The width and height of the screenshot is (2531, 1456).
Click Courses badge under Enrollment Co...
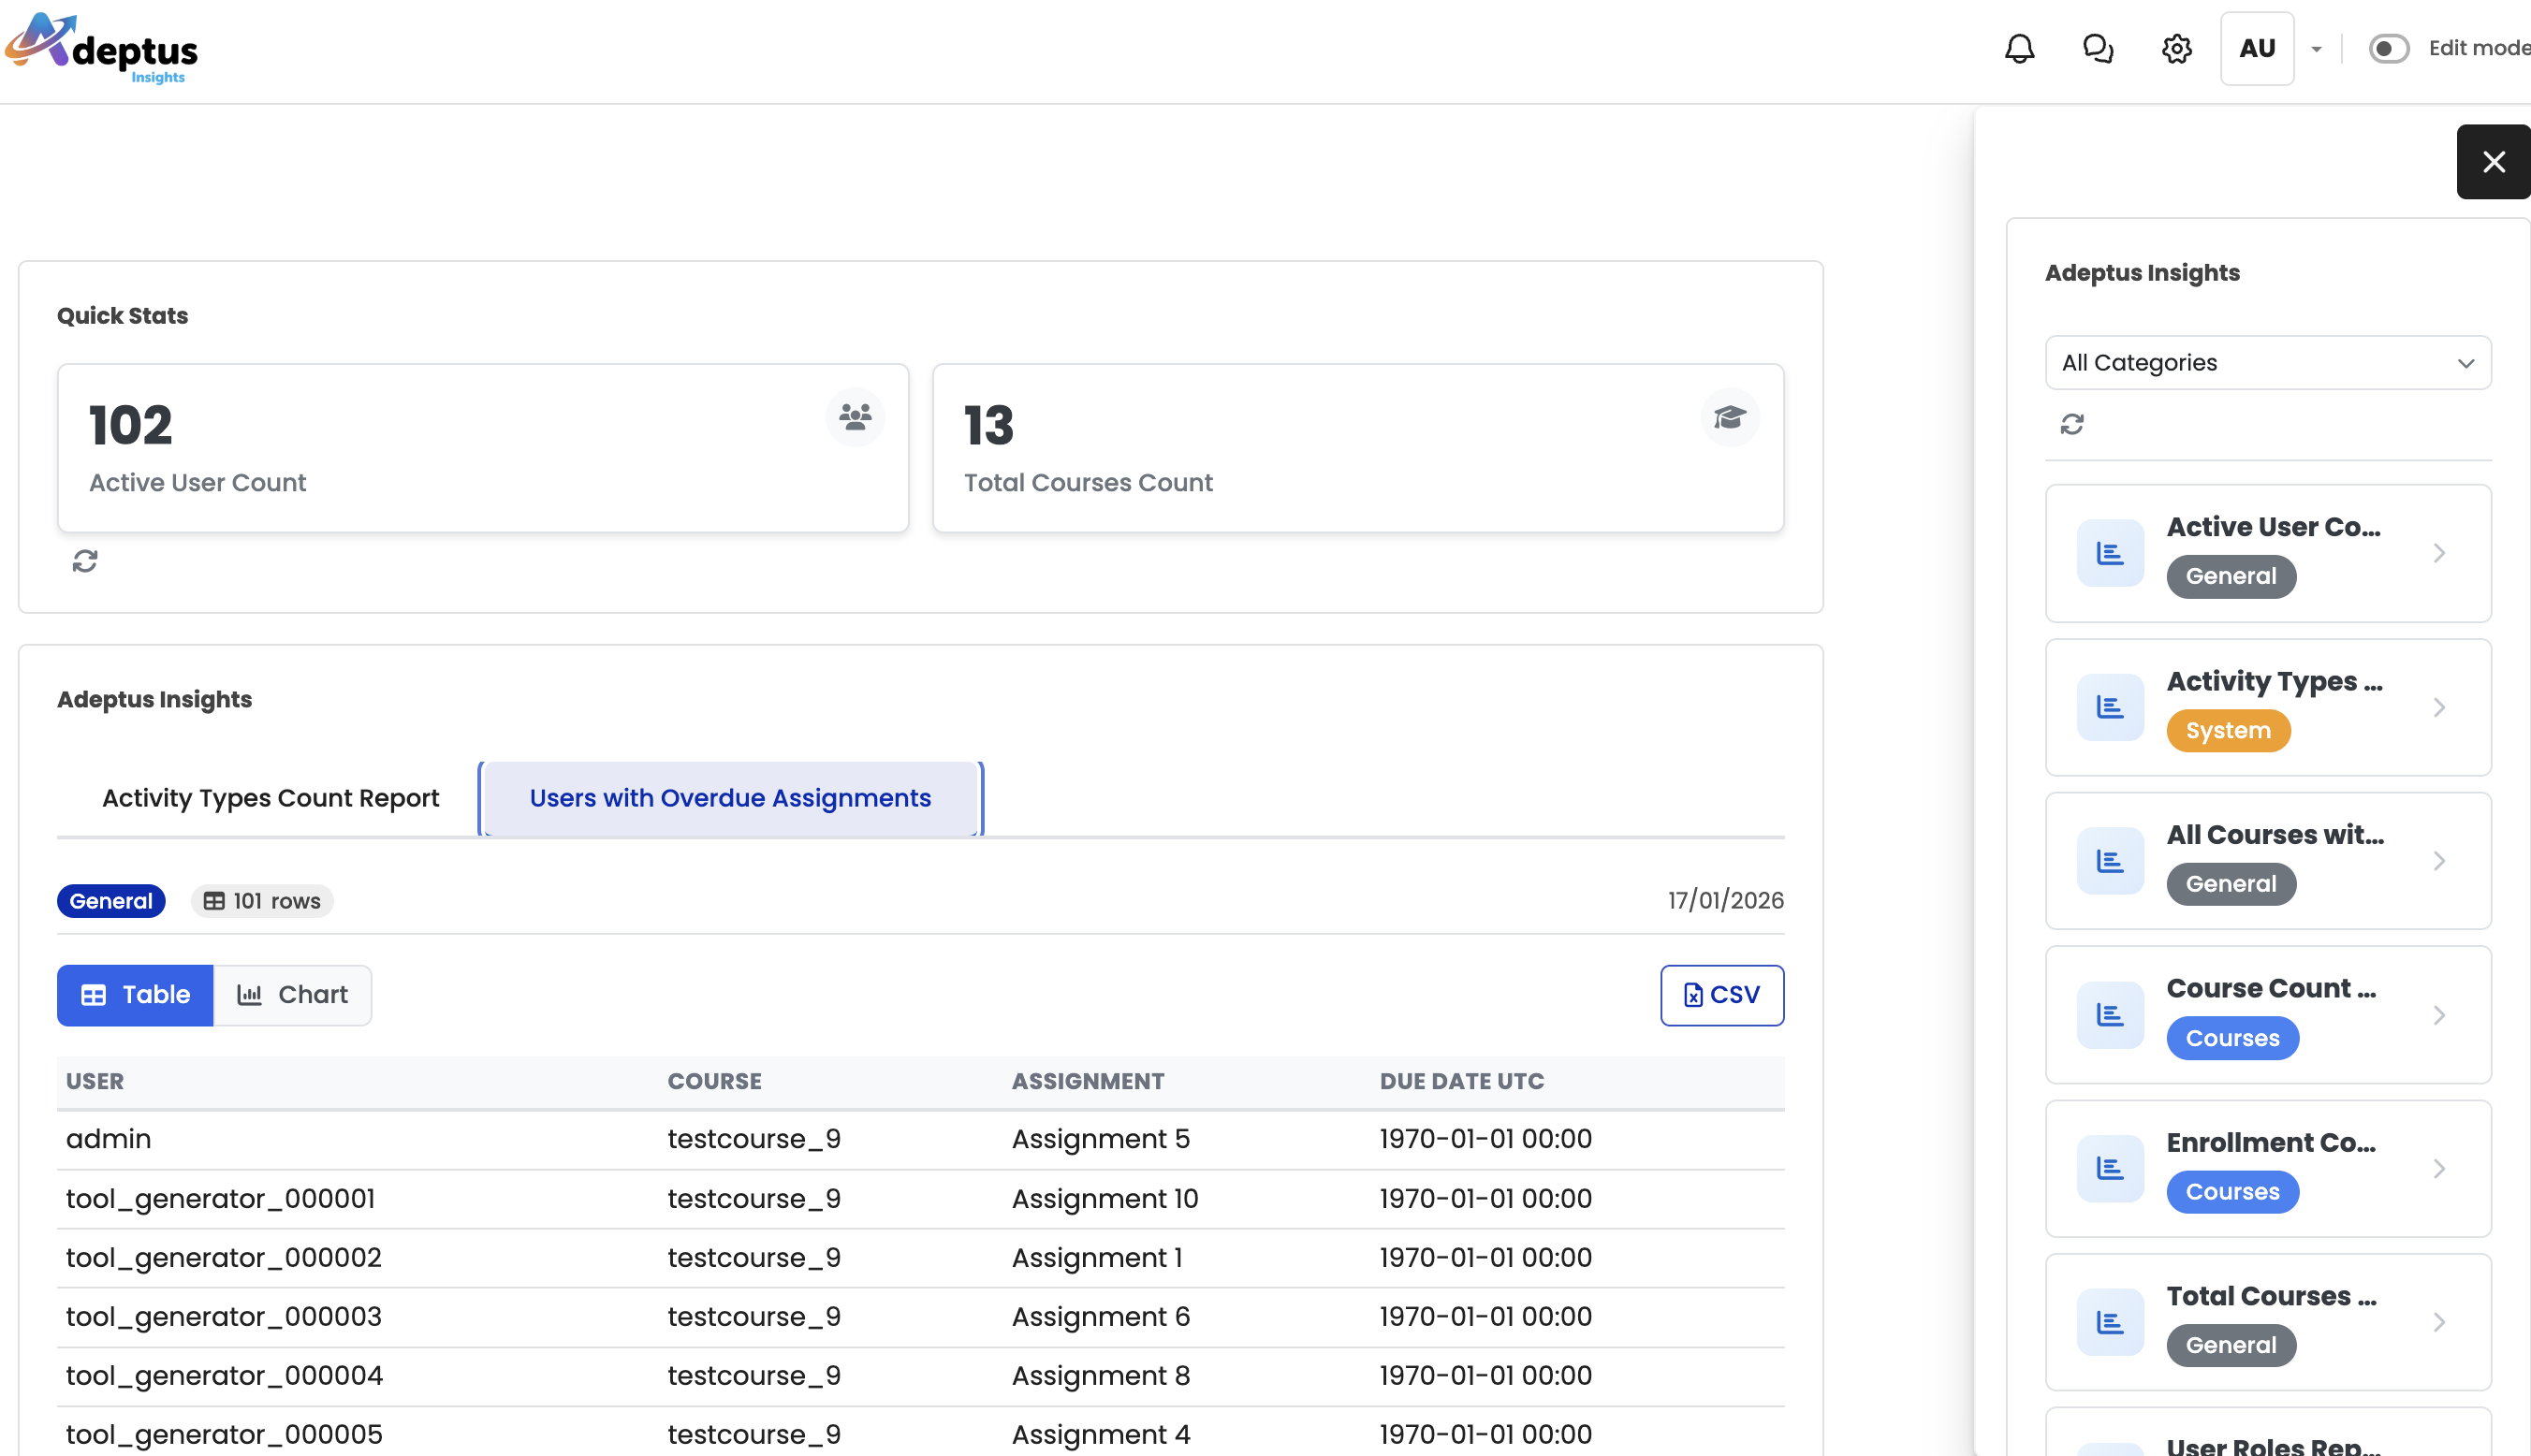(x=2232, y=1192)
